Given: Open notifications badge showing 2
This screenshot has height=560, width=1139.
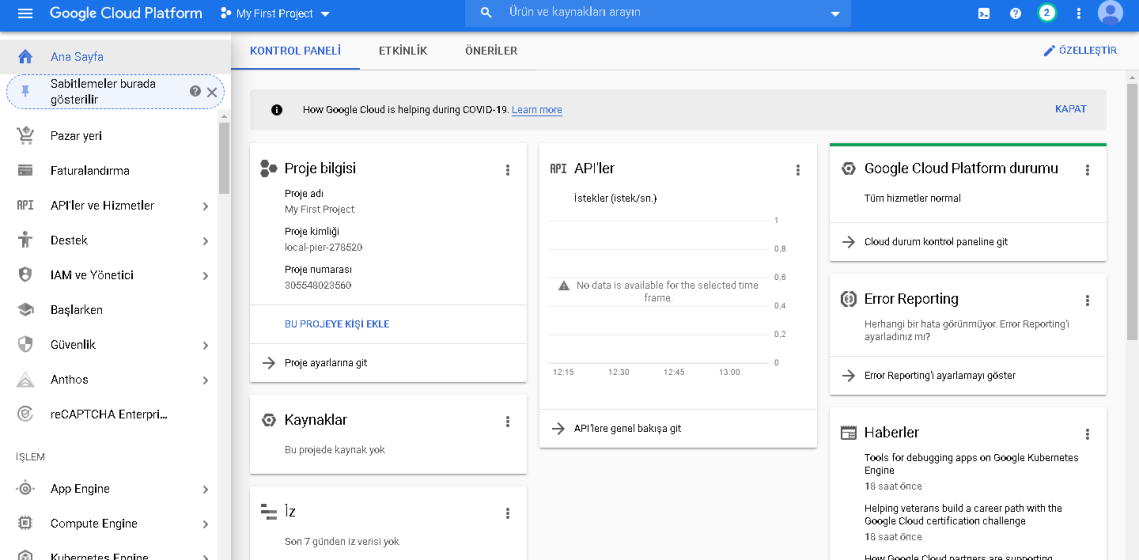Looking at the screenshot, I should pyautogui.click(x=1047, y=13).
